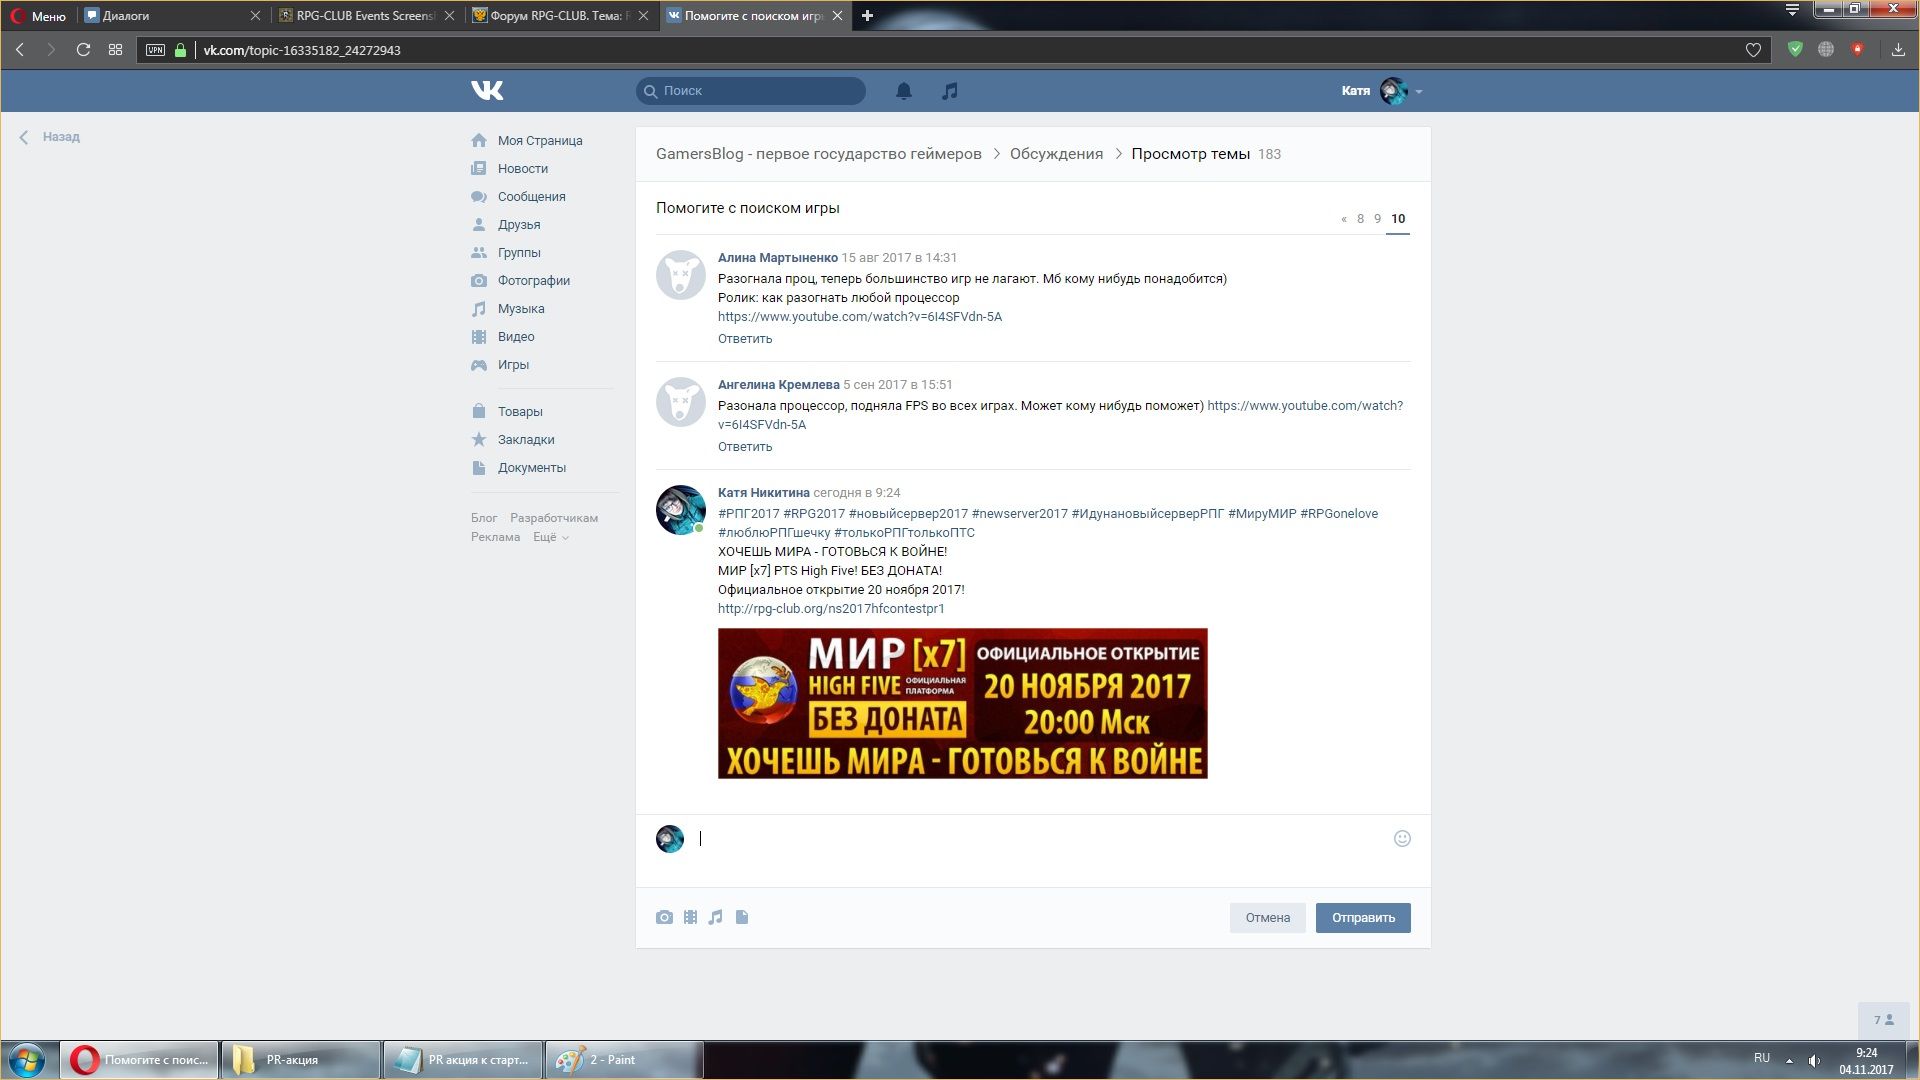Screen dimensions: 1920x1080
Task: Open Закладки in sidebar
Action: (526, 440)
